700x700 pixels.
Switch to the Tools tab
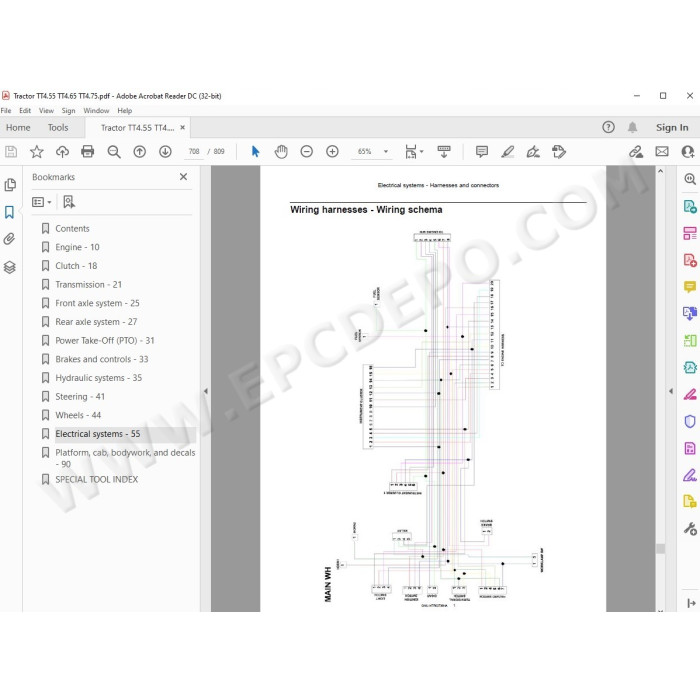(58, 128)
